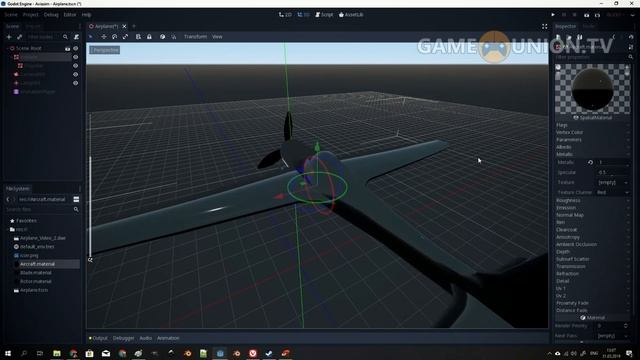This screenshot has width=640, height=360.
Task: Click the inspector history back arrow icon
Action: [613, 37]
